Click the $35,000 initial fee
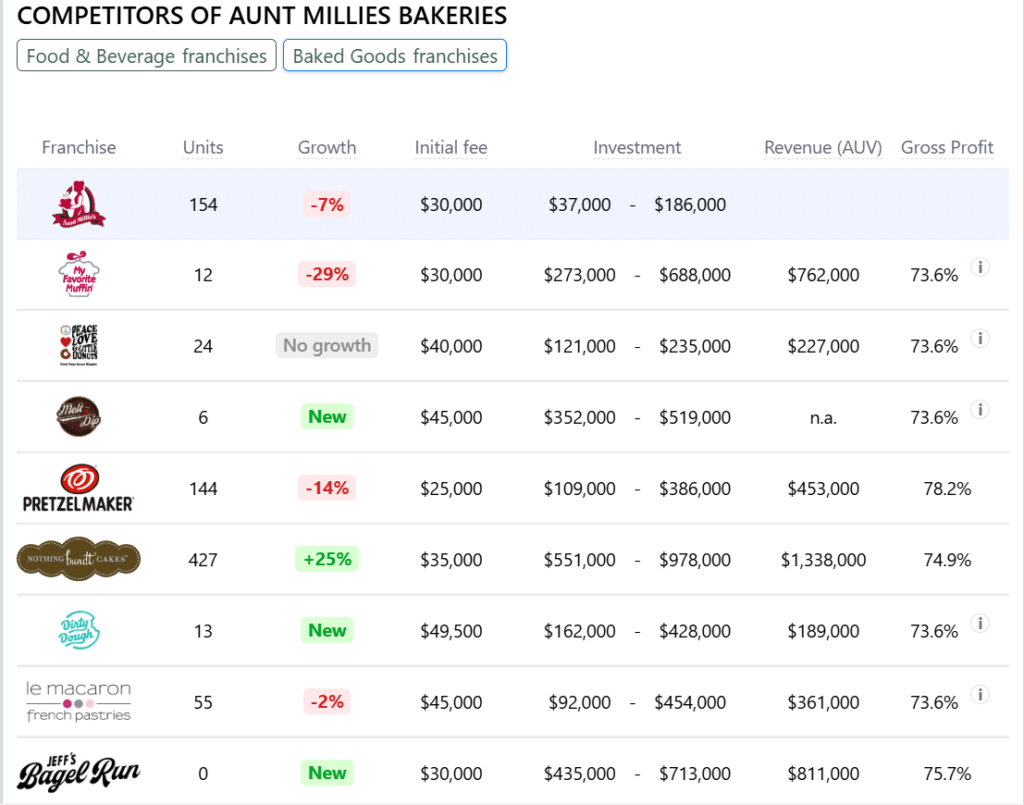1024x805 pixels. pos(451,560)
